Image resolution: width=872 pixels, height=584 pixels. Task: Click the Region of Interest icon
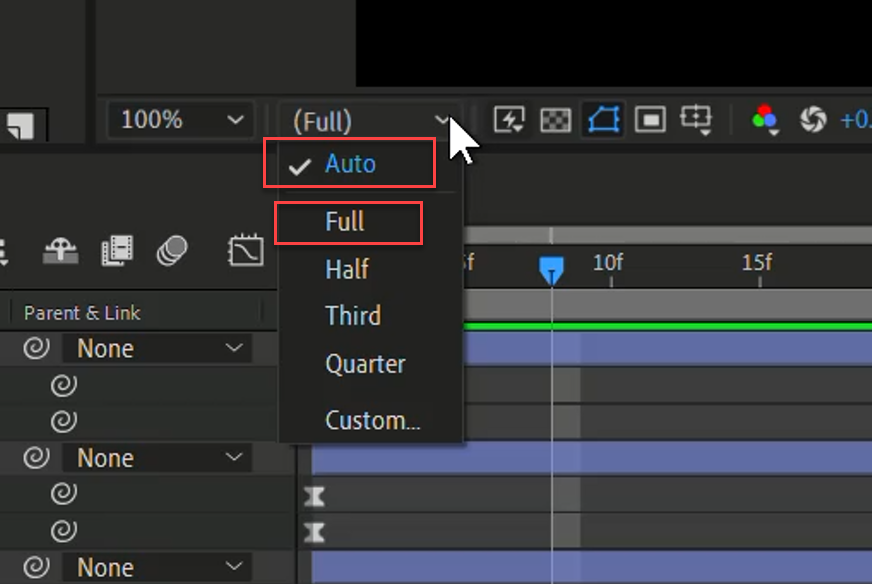(x=650, y=121)
